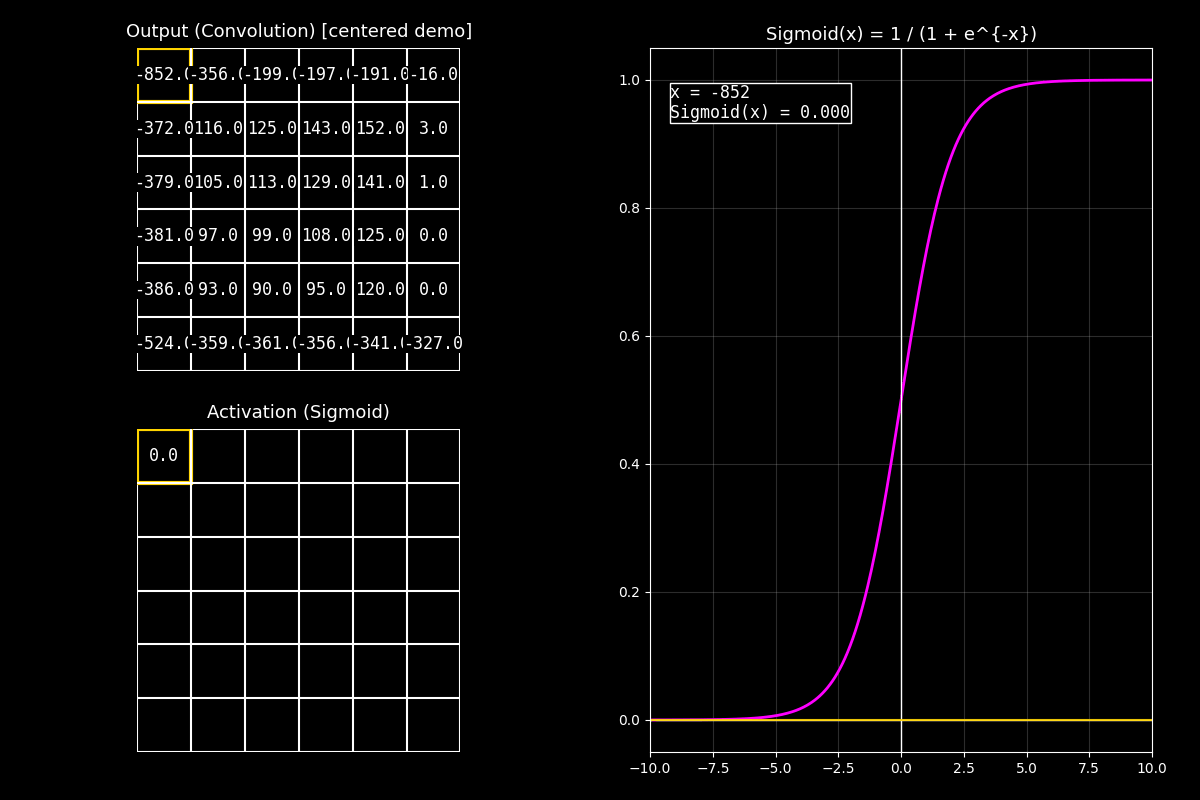
Task: Click sigmoid curve where it crosses x=0 line
Action: [901, 400]
